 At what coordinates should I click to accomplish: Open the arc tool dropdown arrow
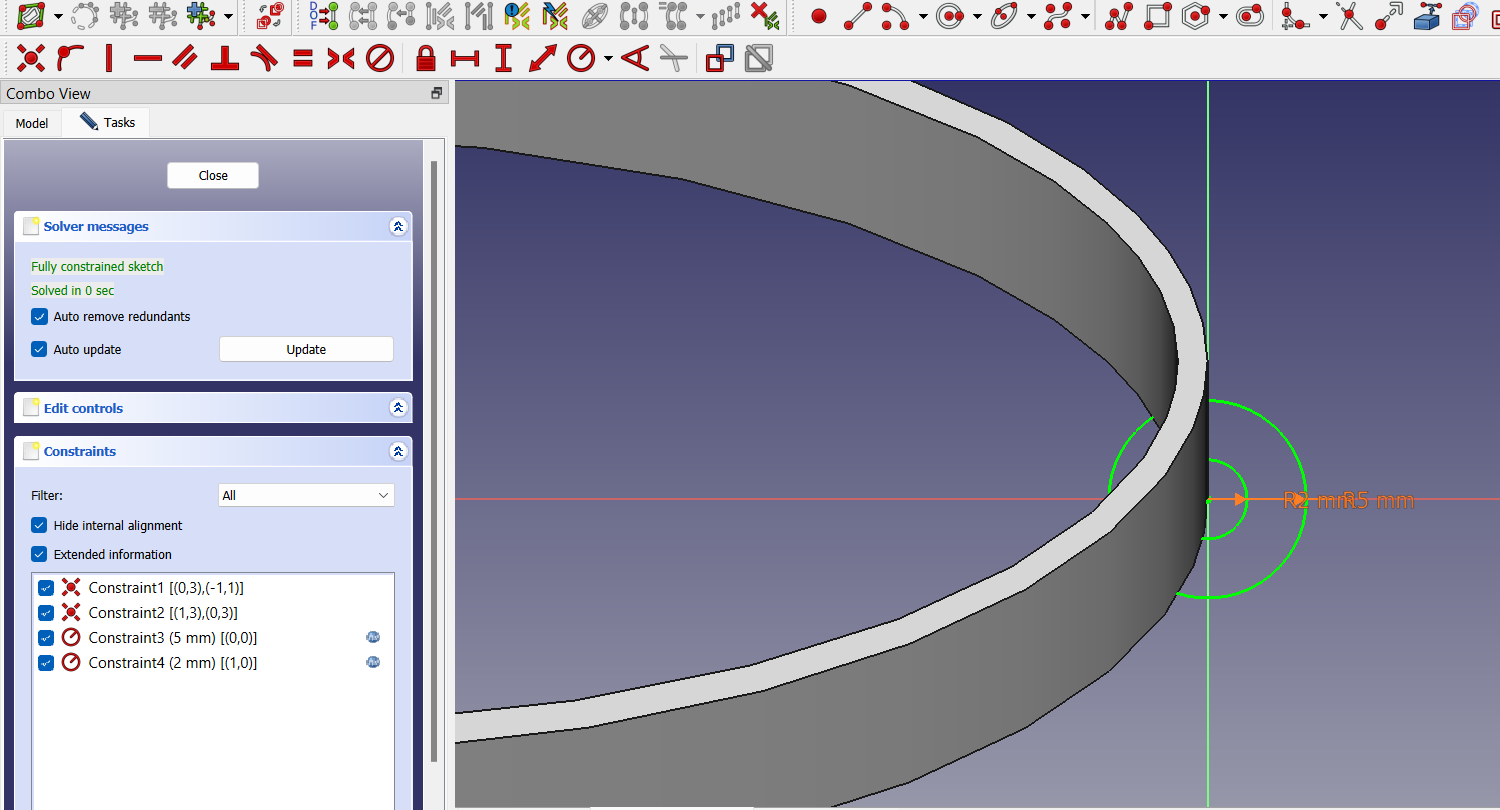coord(922,16)
